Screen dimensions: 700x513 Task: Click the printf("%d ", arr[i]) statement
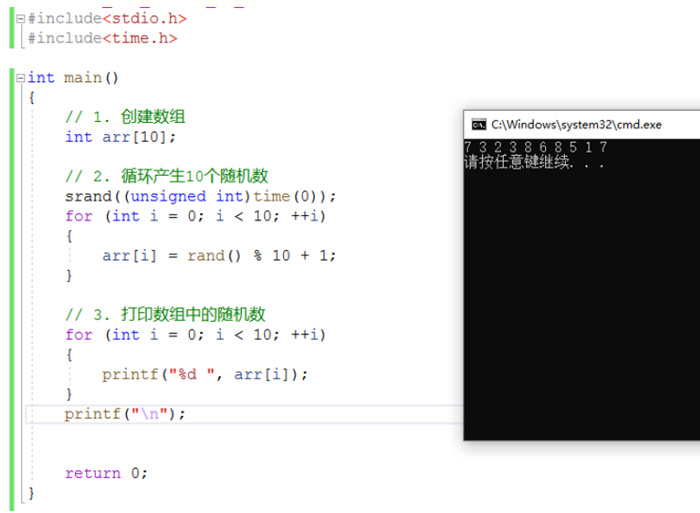(x=205, y=374)
